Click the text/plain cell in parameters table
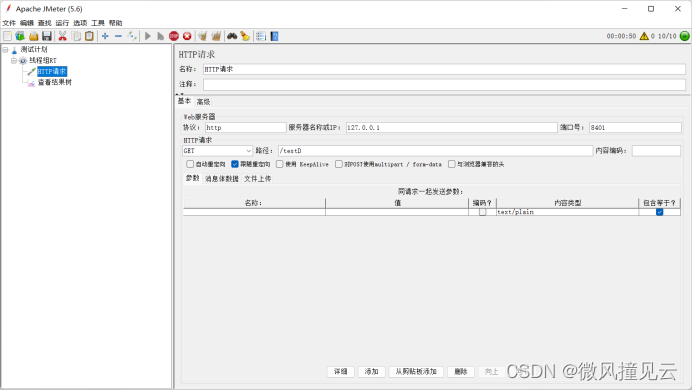Image resolution: width=692 pixels, height=390 pixels. (x=567, y=212)
